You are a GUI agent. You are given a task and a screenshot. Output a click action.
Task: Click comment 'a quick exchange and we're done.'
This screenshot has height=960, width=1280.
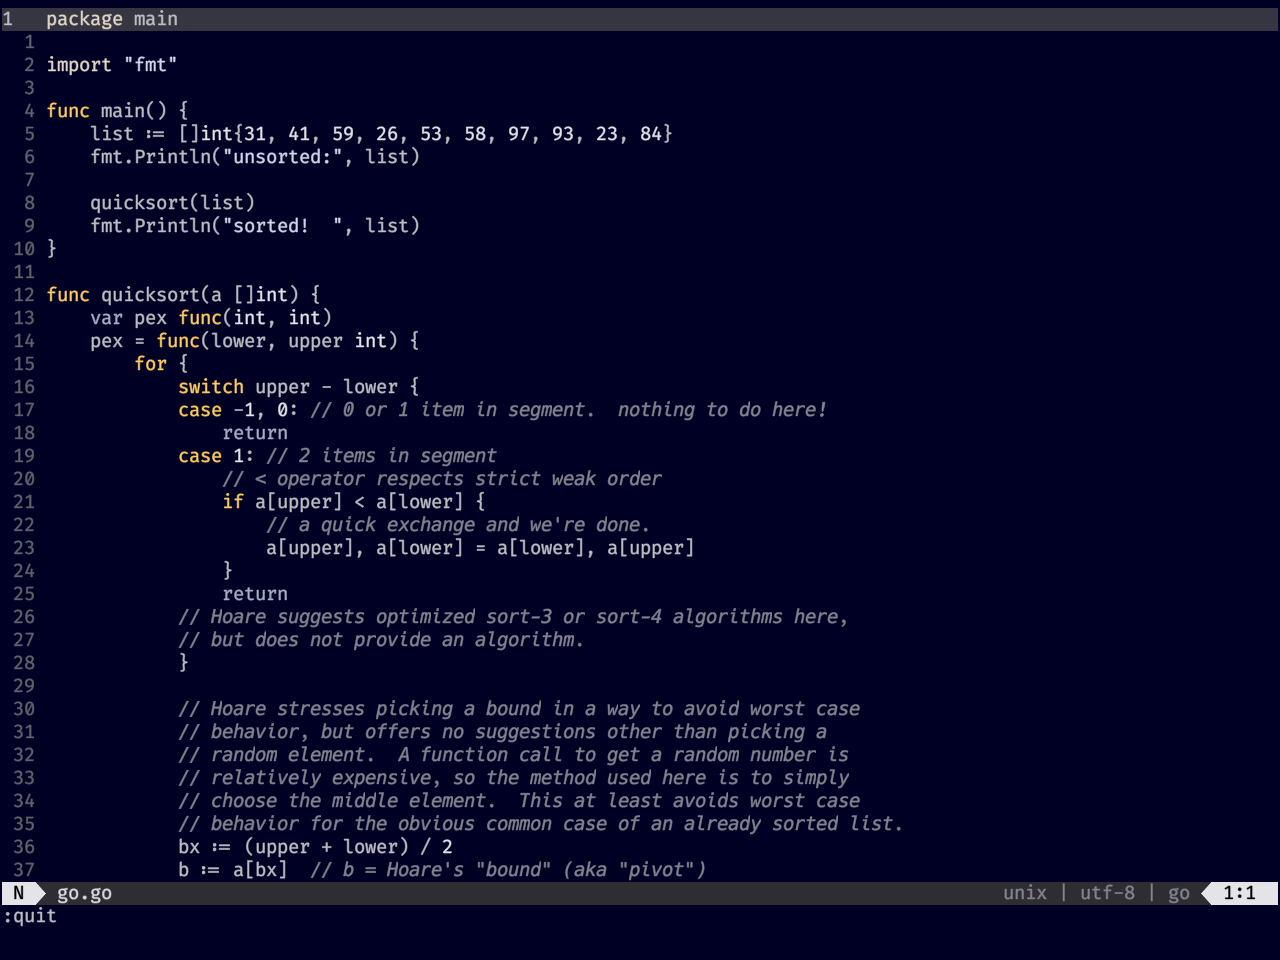pyautogui.click(x=458, y=525)
